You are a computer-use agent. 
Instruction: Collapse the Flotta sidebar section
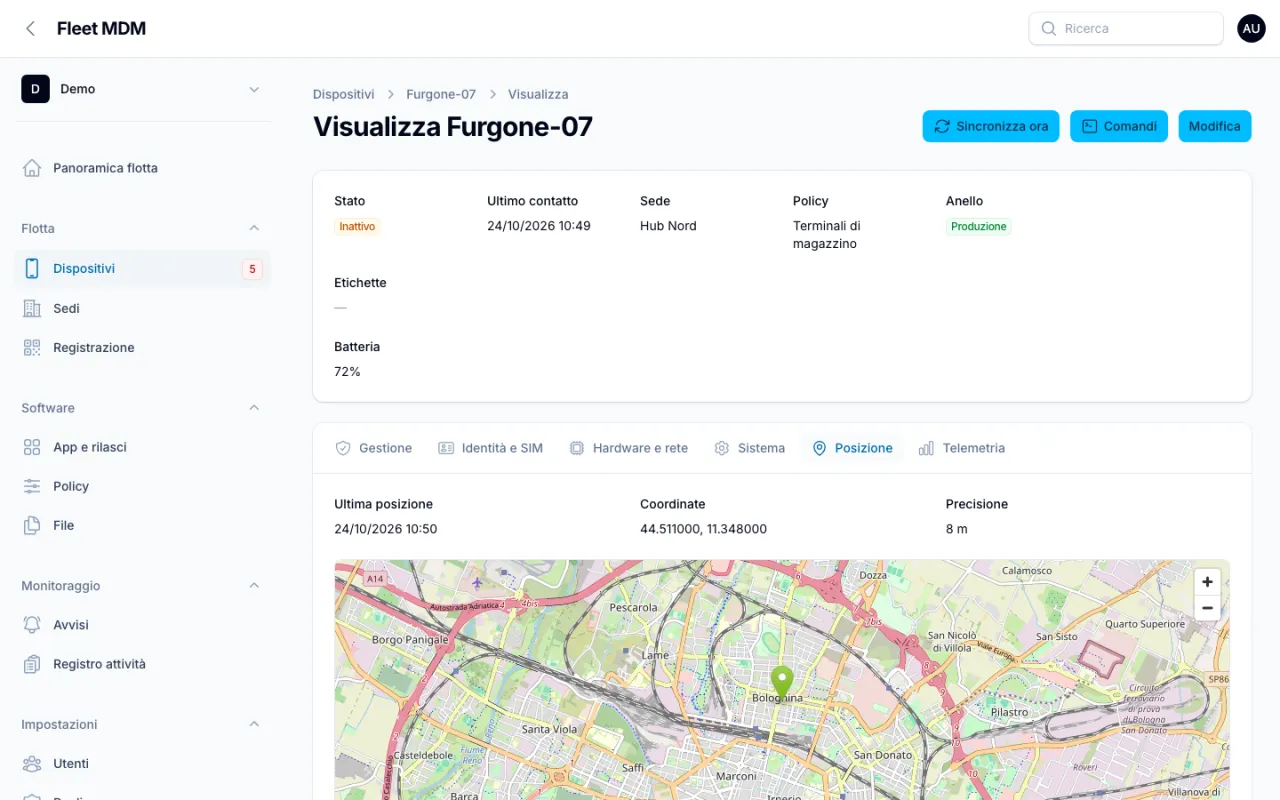pyautogui.click(x=254, y=229)
